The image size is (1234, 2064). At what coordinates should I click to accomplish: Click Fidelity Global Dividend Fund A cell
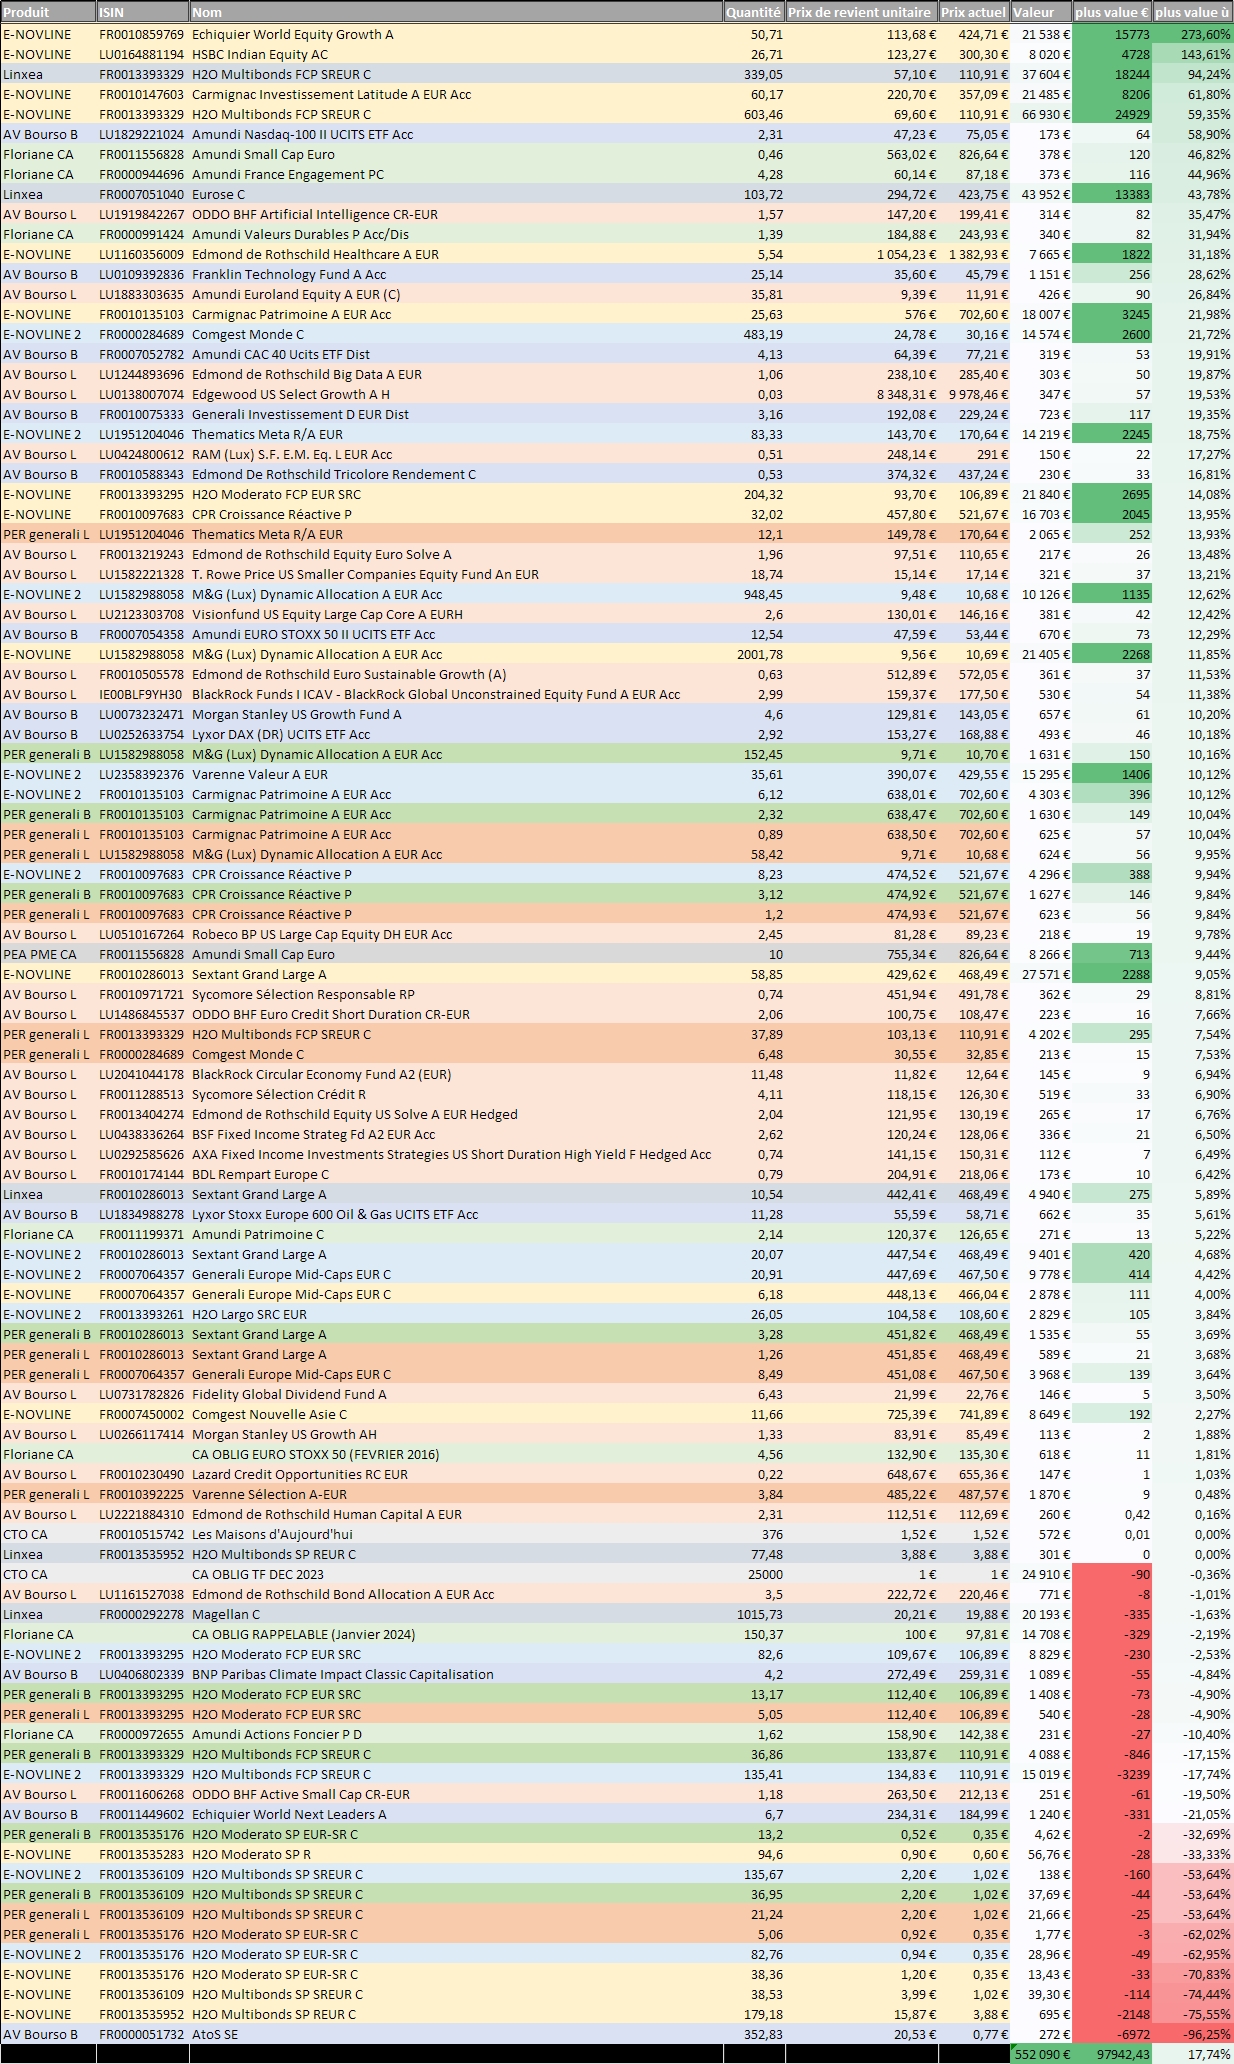coord(456,1394)
